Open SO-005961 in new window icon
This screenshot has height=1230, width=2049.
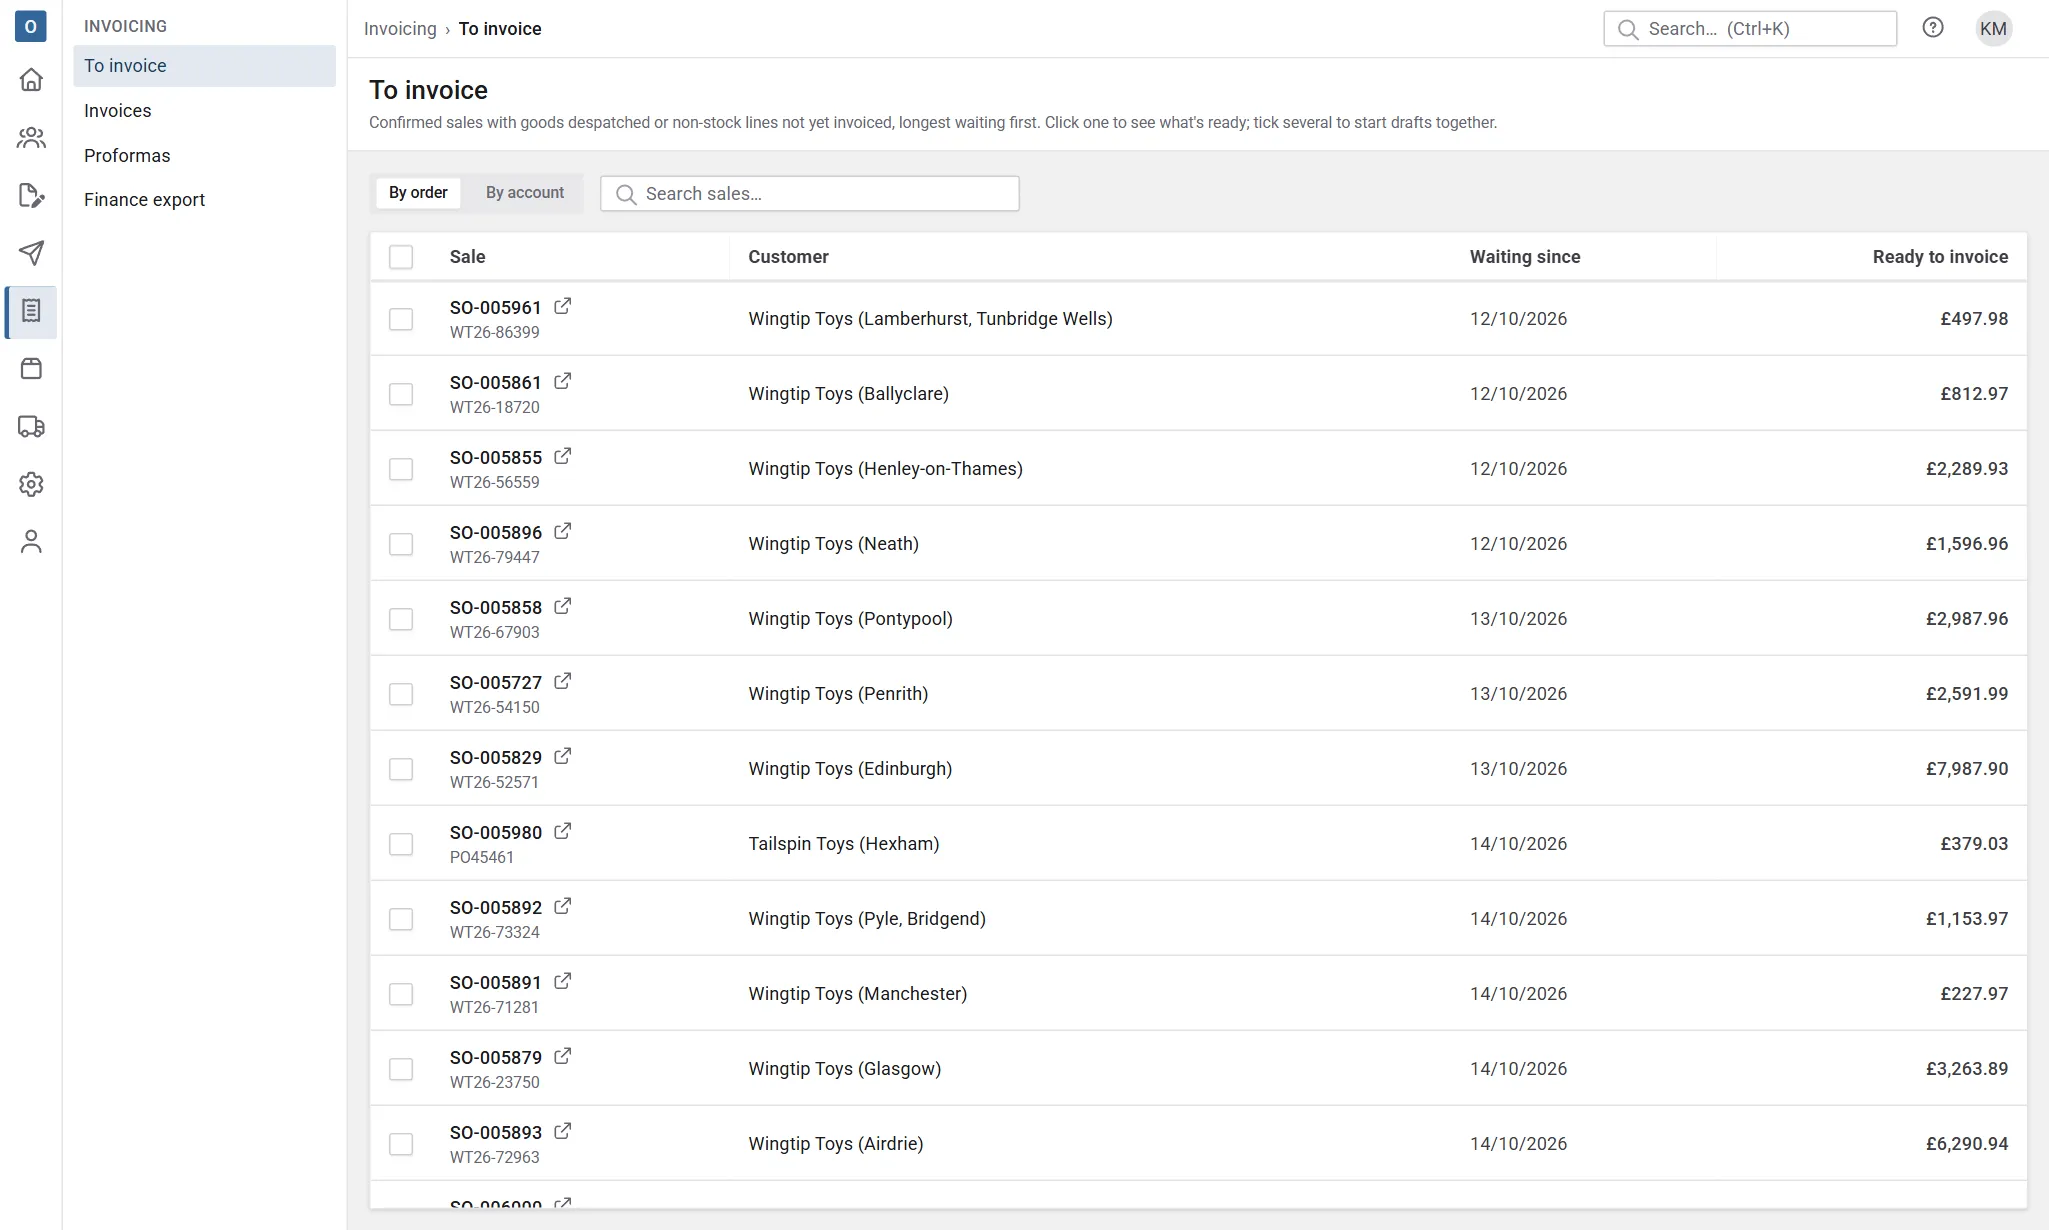click(563, 306)
